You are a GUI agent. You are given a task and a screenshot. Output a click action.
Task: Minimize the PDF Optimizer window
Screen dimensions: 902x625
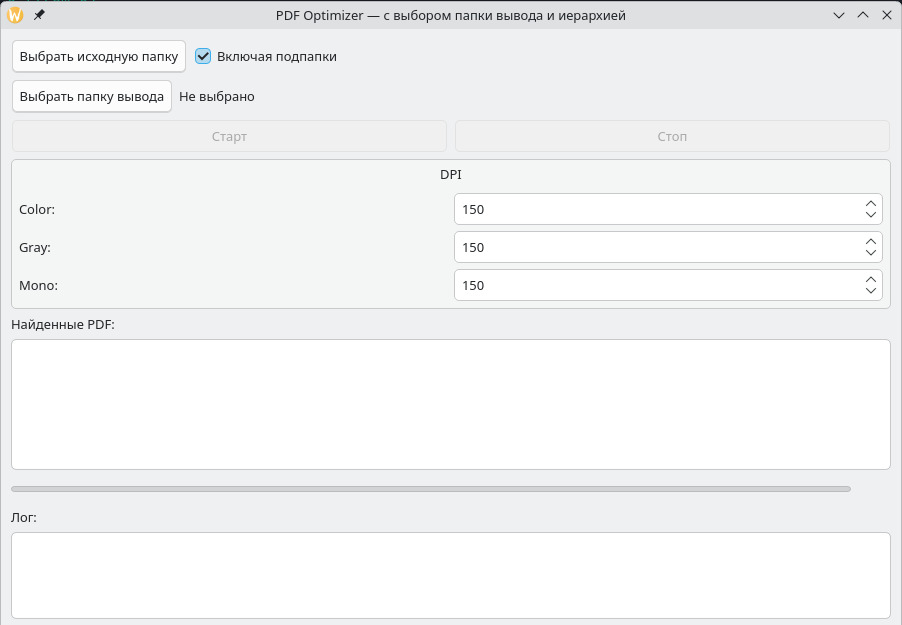click(x=840, y=15)
